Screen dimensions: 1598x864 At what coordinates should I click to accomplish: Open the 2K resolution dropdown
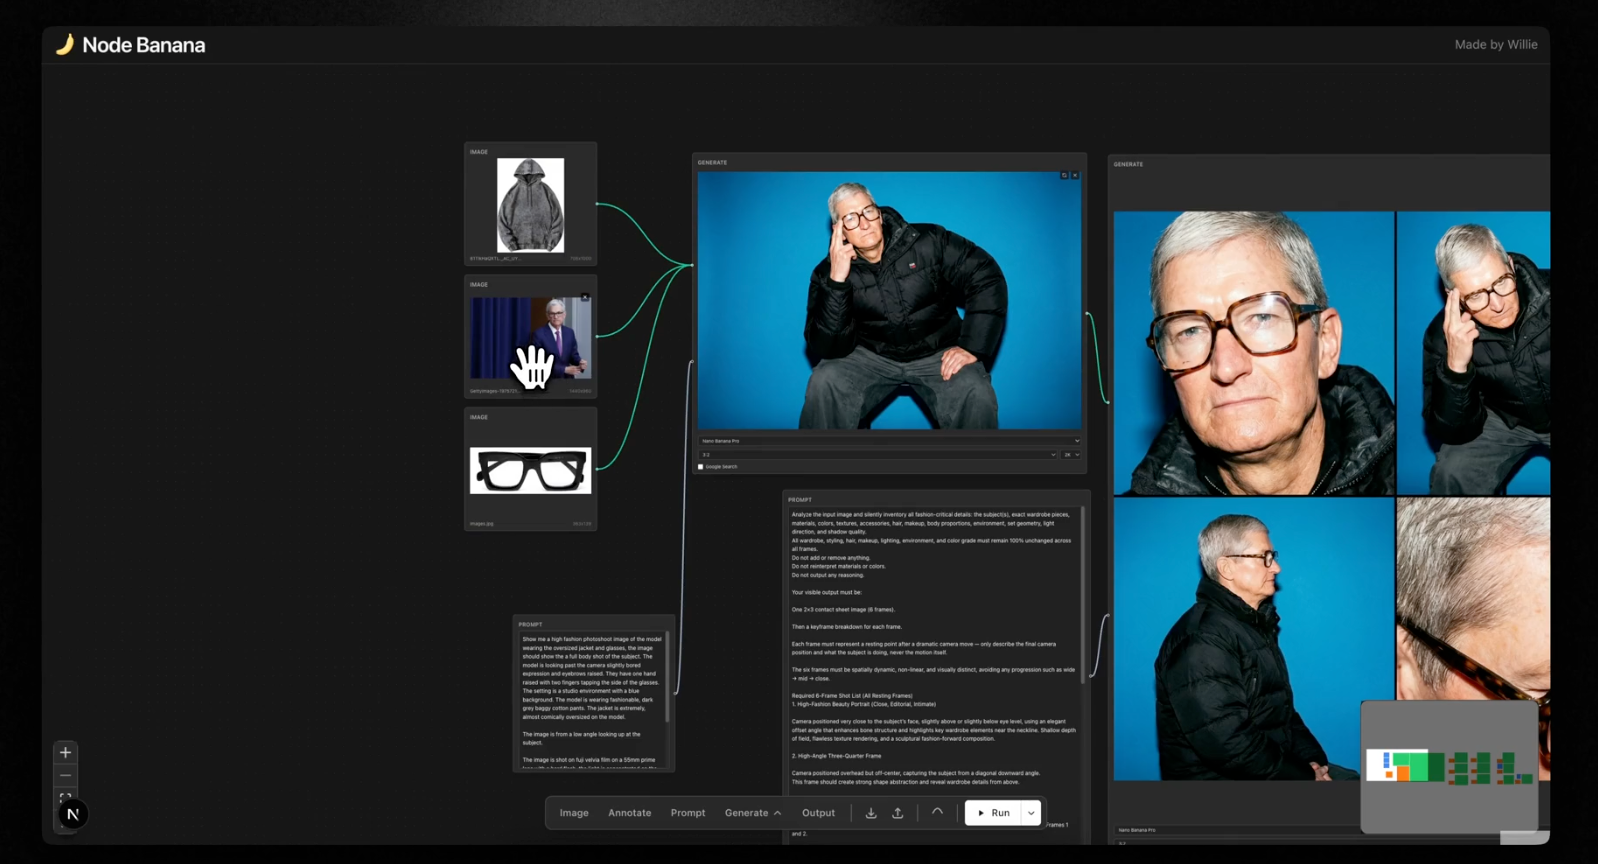tap(1071, 454)
